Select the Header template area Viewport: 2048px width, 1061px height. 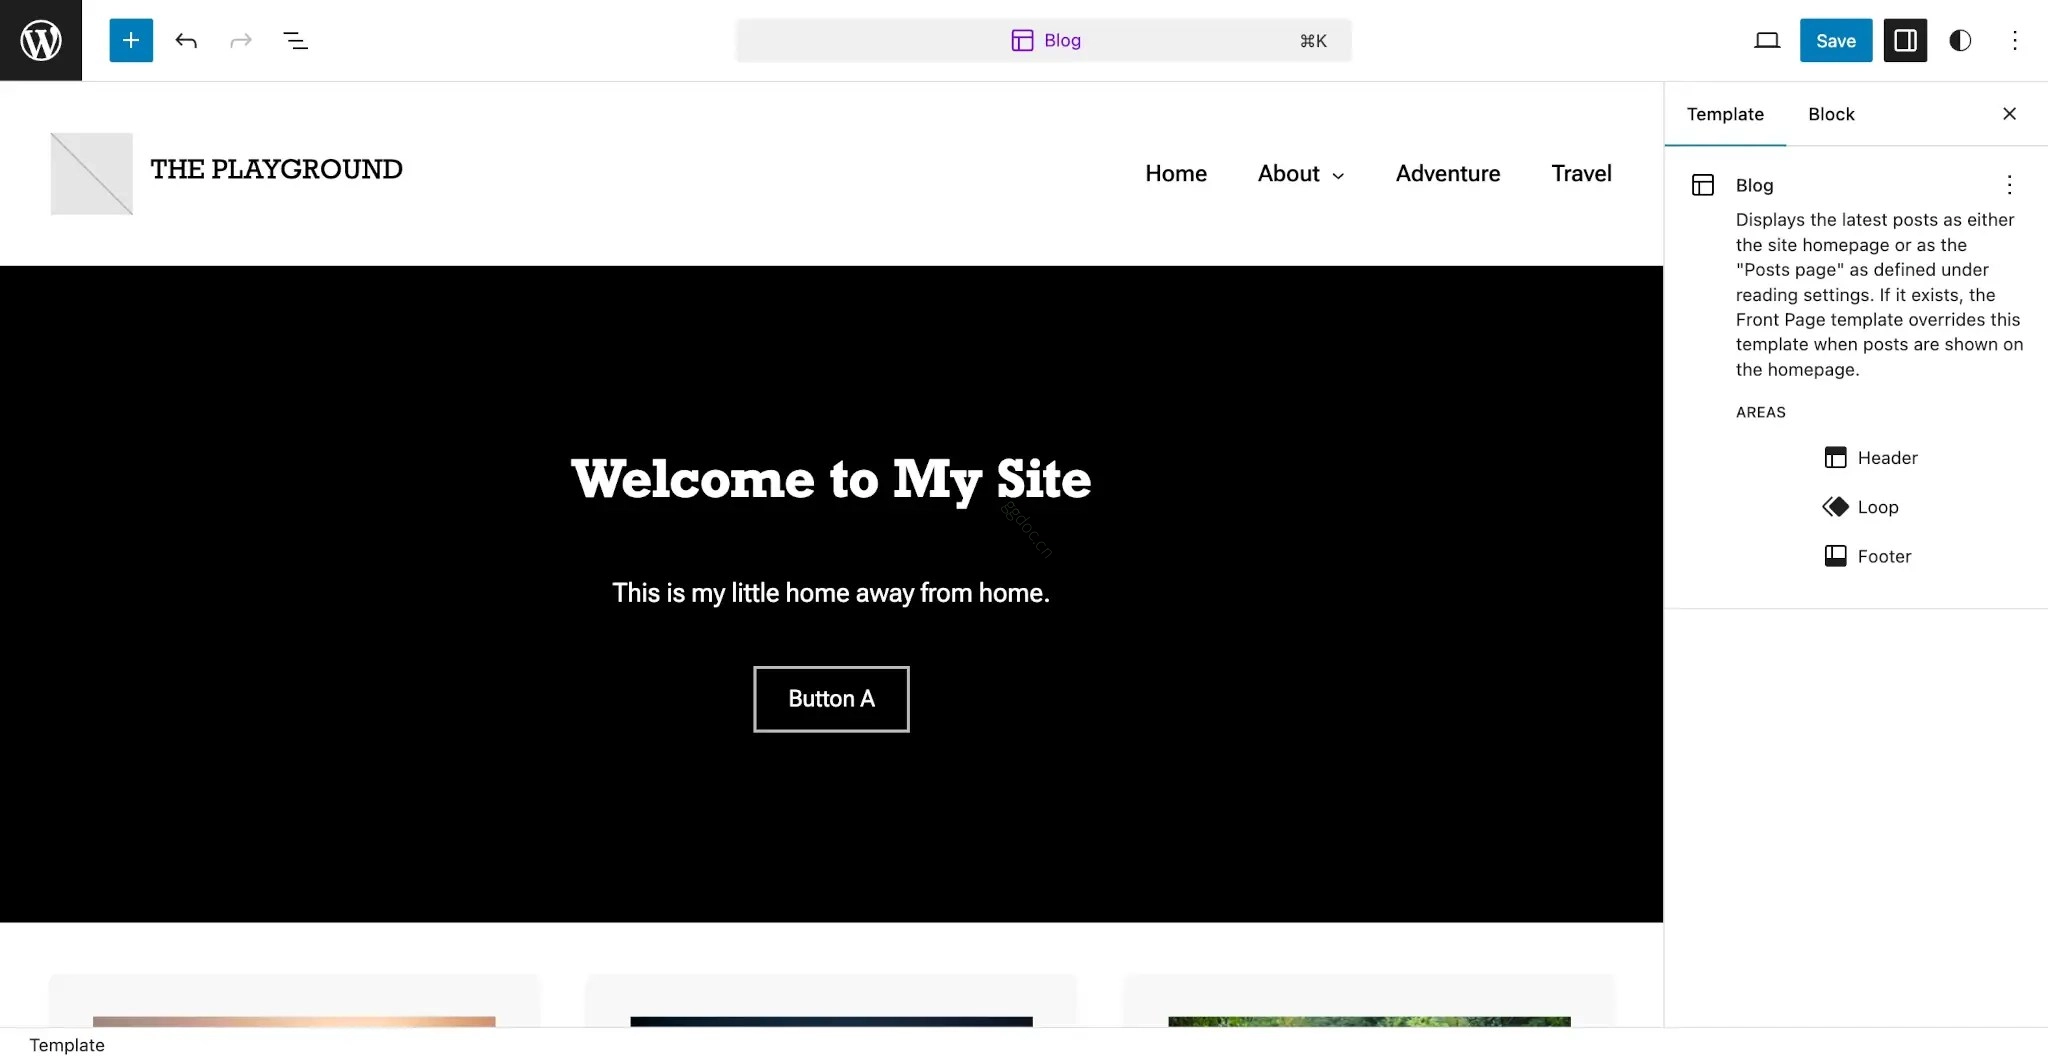point(1870,458)
